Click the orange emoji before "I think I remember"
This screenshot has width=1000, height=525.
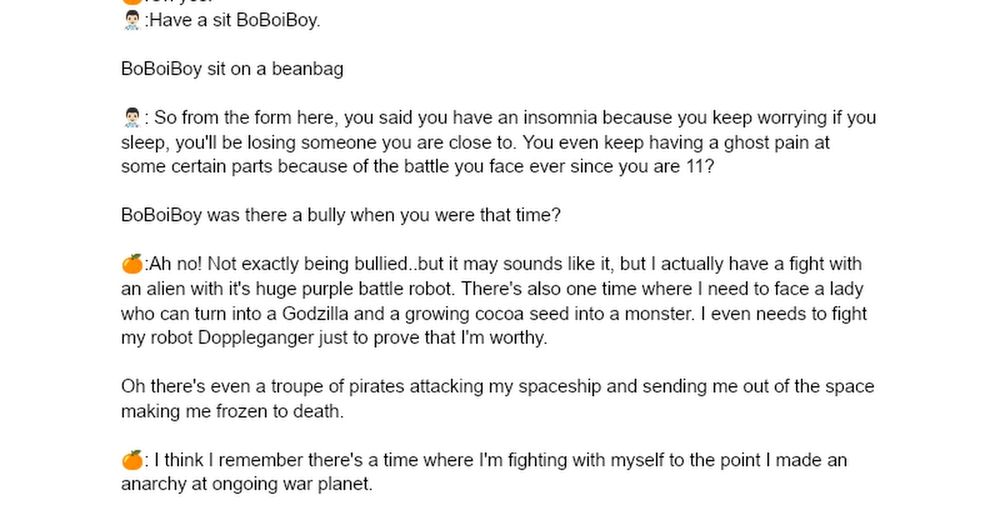click(x=131, y=460)
